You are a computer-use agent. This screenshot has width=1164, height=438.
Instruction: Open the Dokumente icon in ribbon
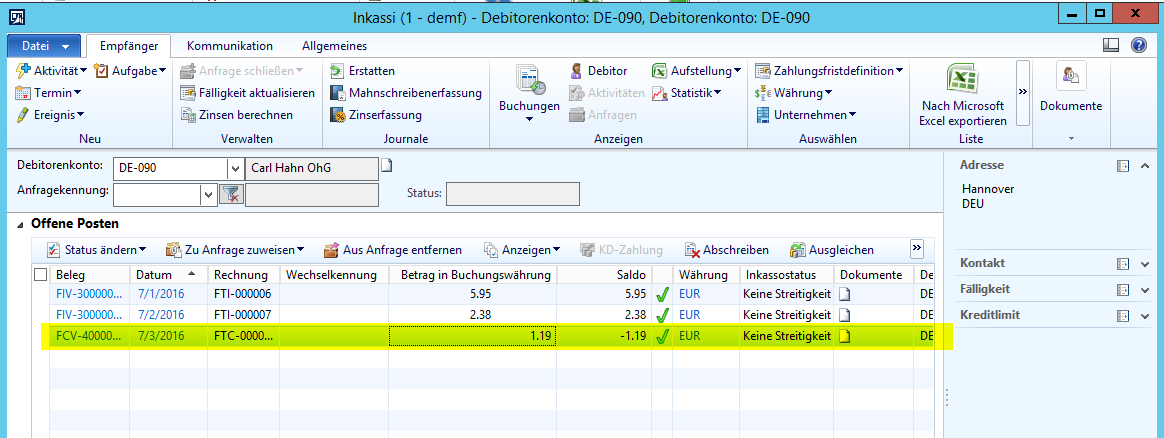[1070, 78]
